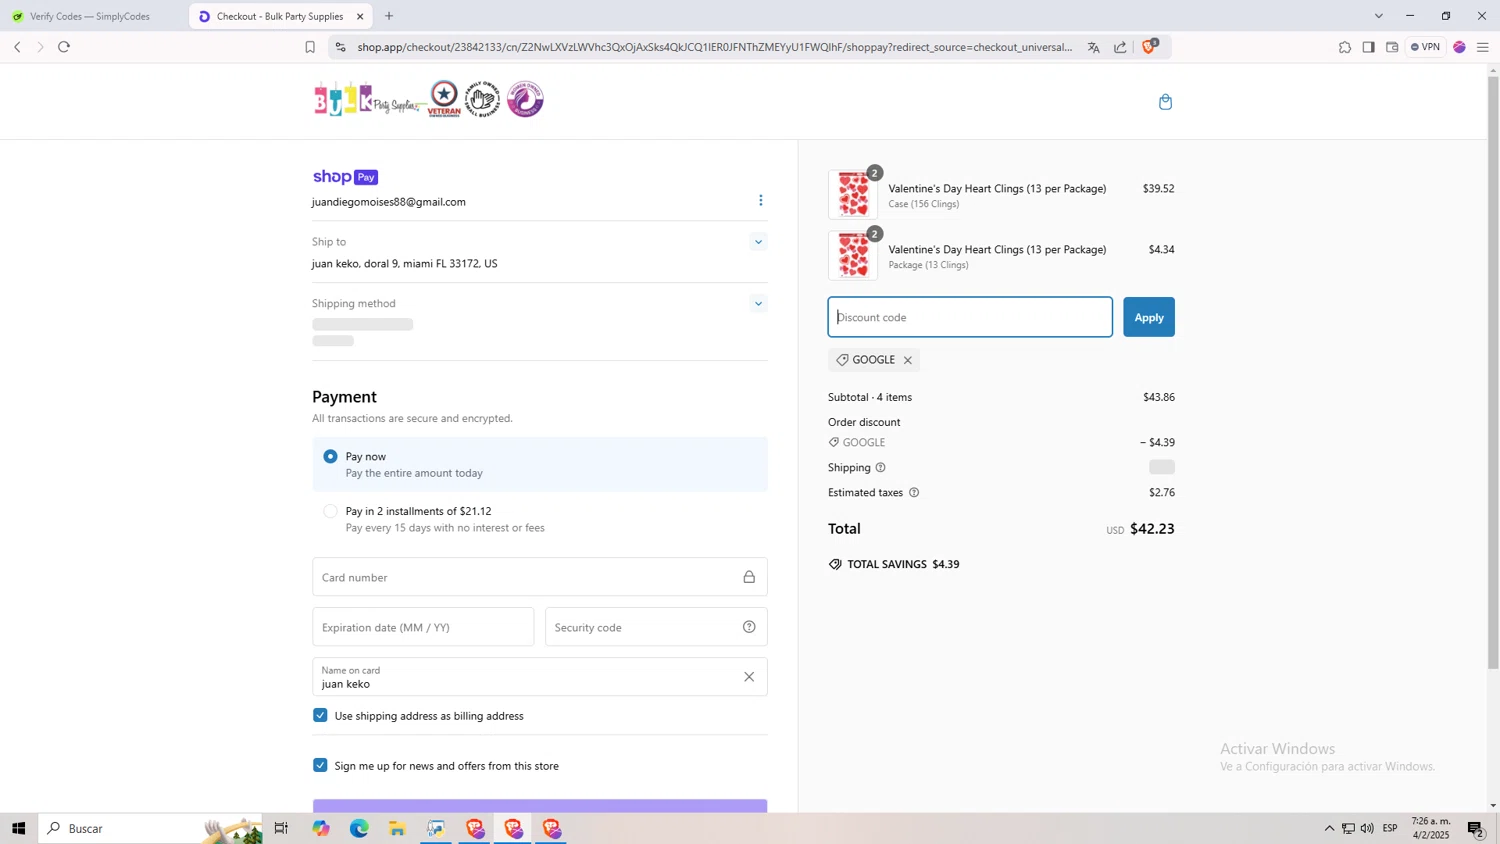
Task: Open the browser hamburger menu
Action: click(x=1483, y=47)
